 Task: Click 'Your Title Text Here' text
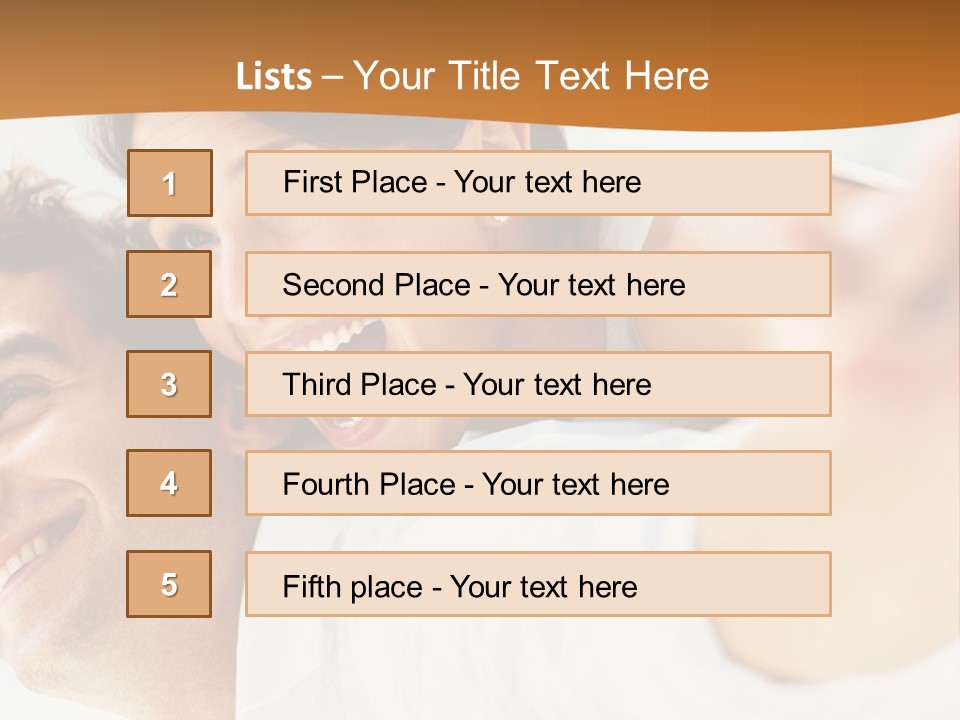point(531,76)
